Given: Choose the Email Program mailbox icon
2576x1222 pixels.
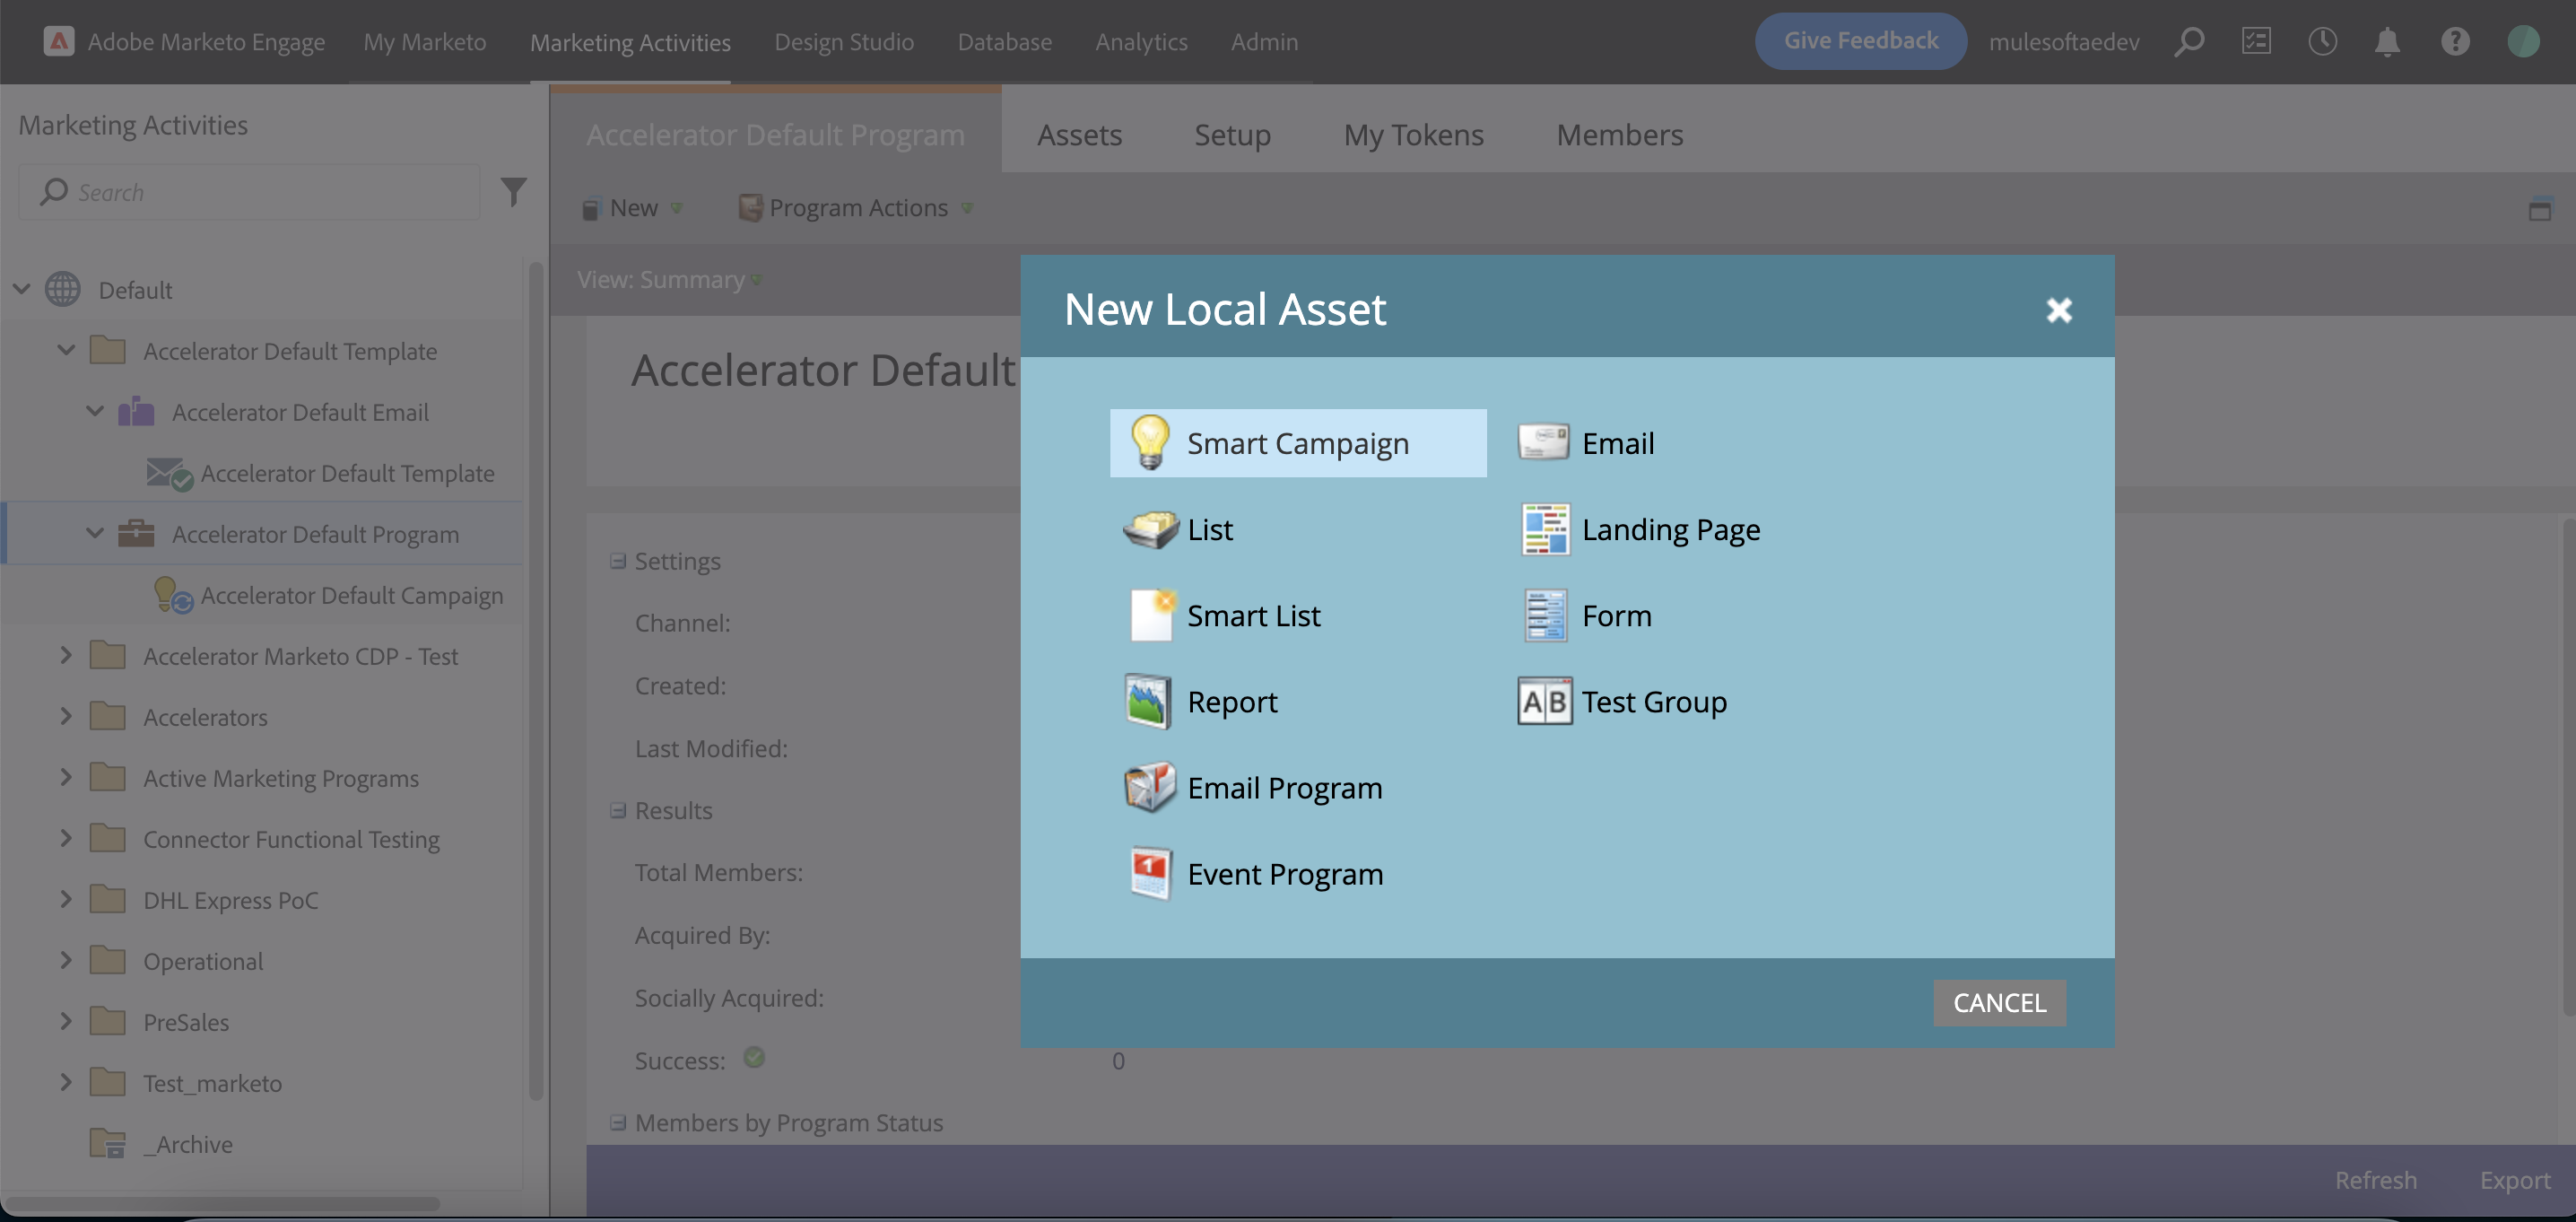Looking at the screenshot, I should pyautogui.click(x=1149, y=787).
